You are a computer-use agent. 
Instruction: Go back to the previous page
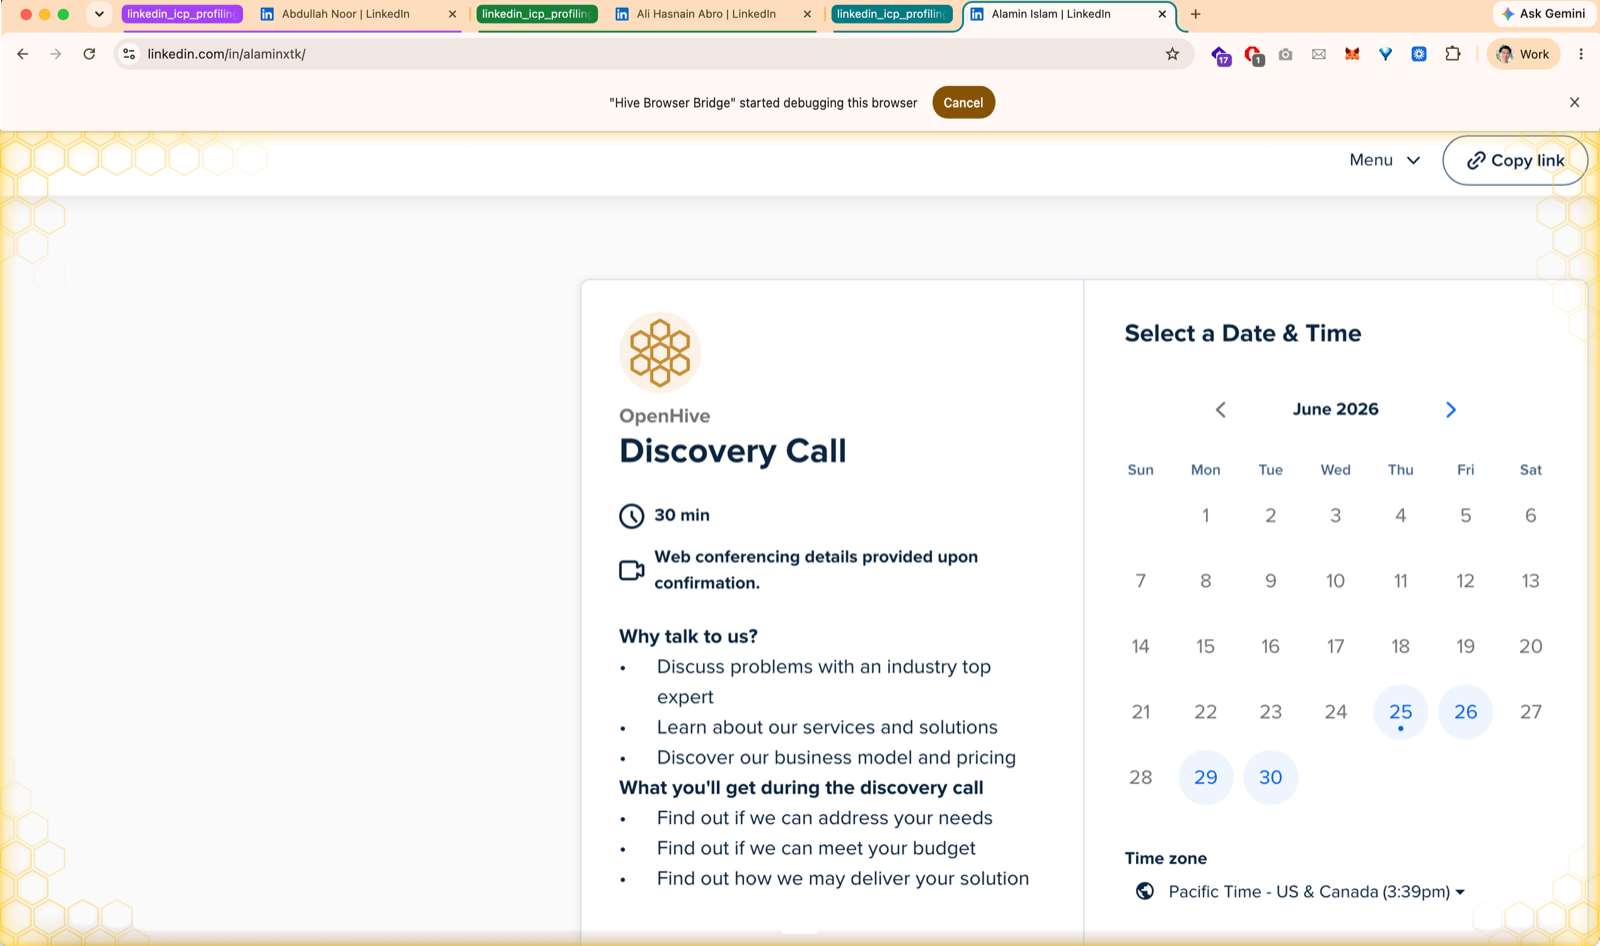pyautogui.click(x=22, y=54)
